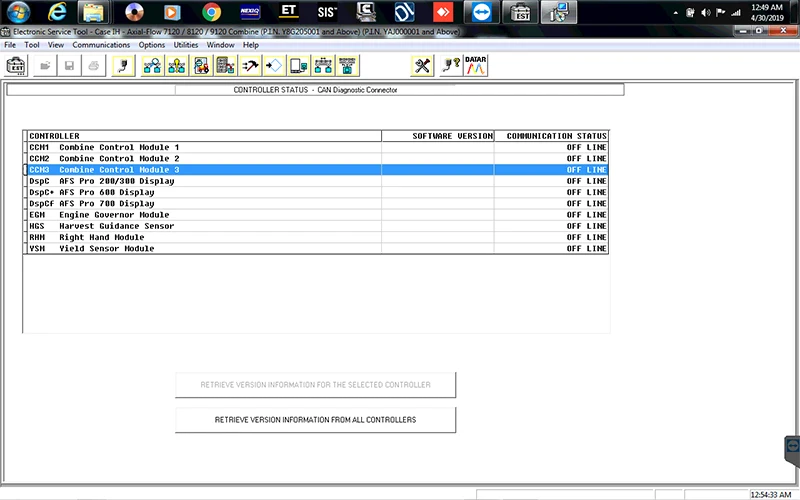Click the CONTROLLER column header
800x500 pixels.
204,136
